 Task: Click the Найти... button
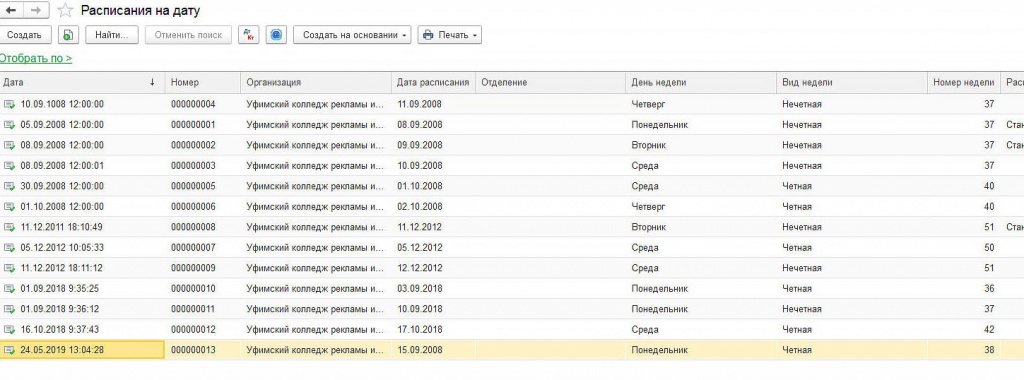112,35
